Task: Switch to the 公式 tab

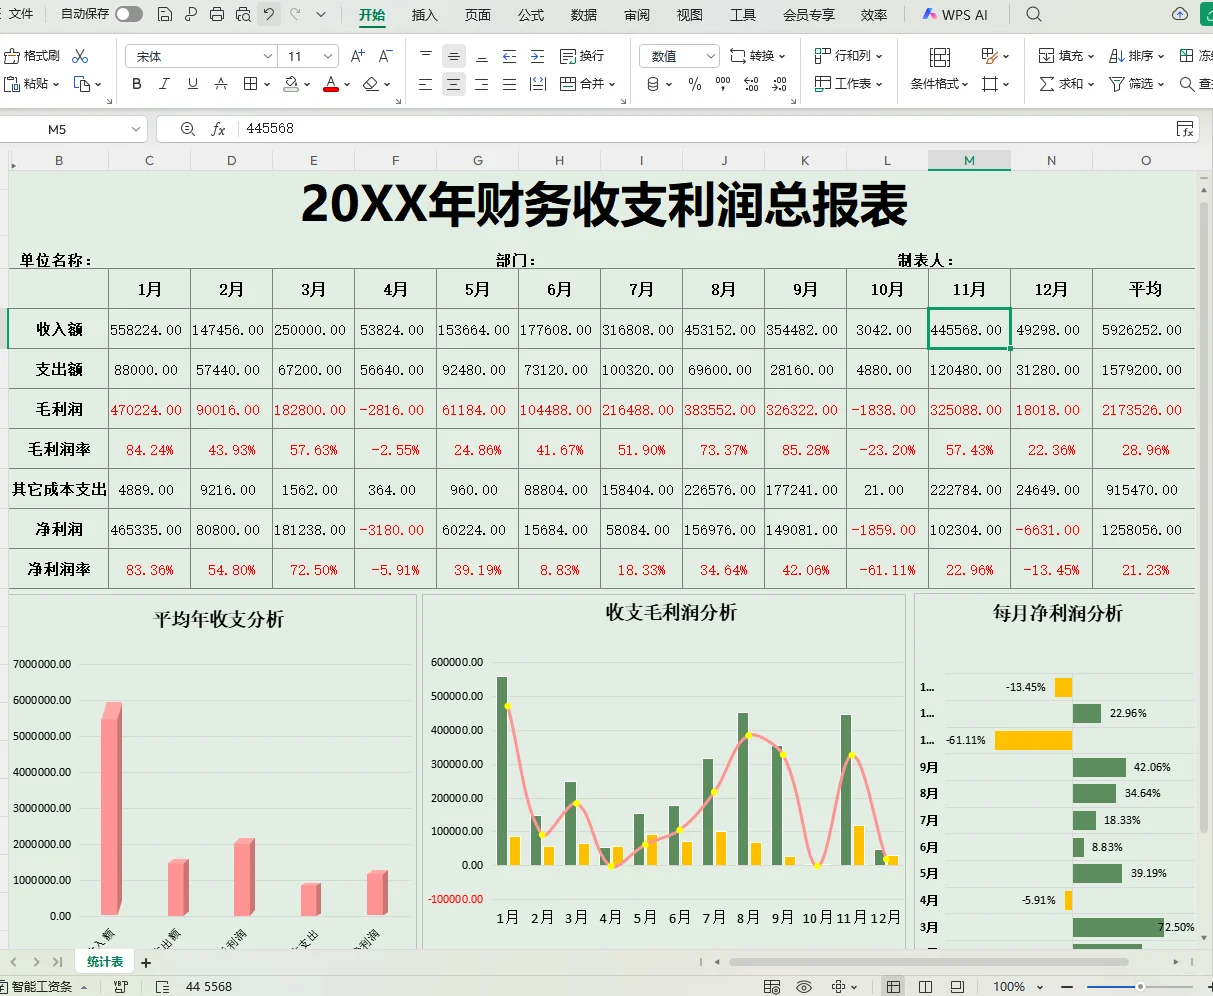Action: coord(531,15)
